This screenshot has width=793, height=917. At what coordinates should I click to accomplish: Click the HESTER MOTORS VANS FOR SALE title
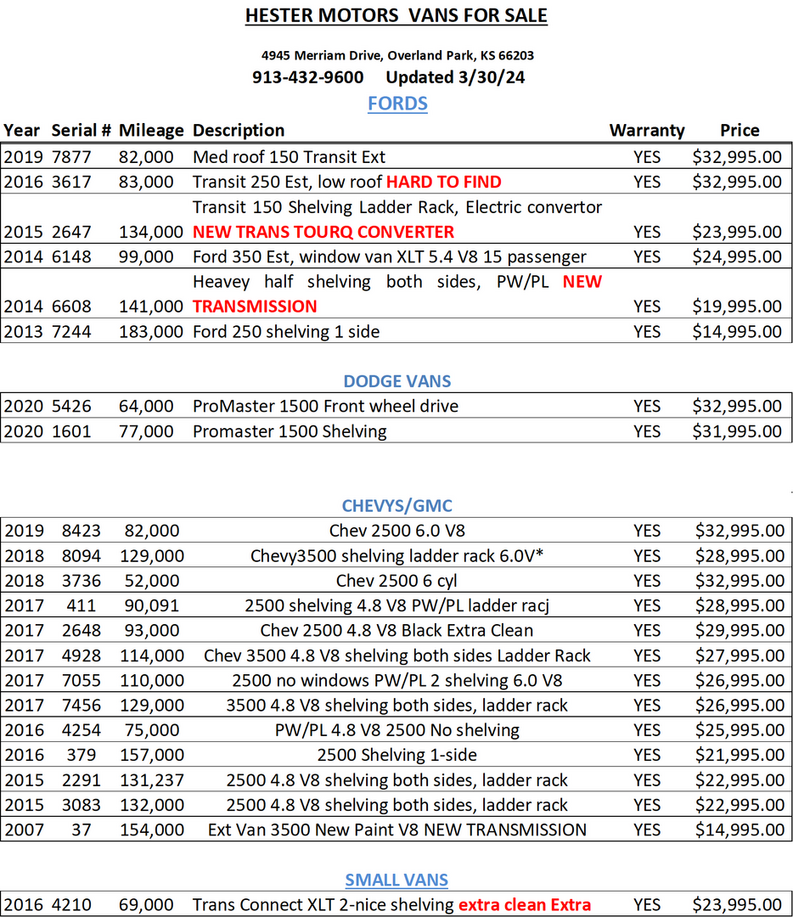396,15
